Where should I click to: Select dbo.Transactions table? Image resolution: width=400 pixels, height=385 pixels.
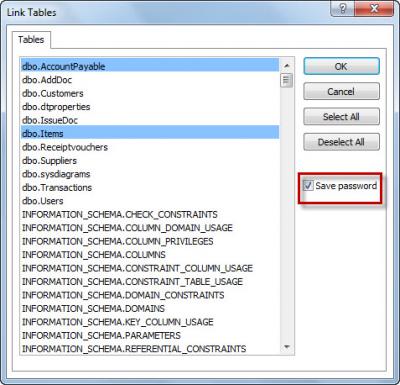(x=150, y=187)
